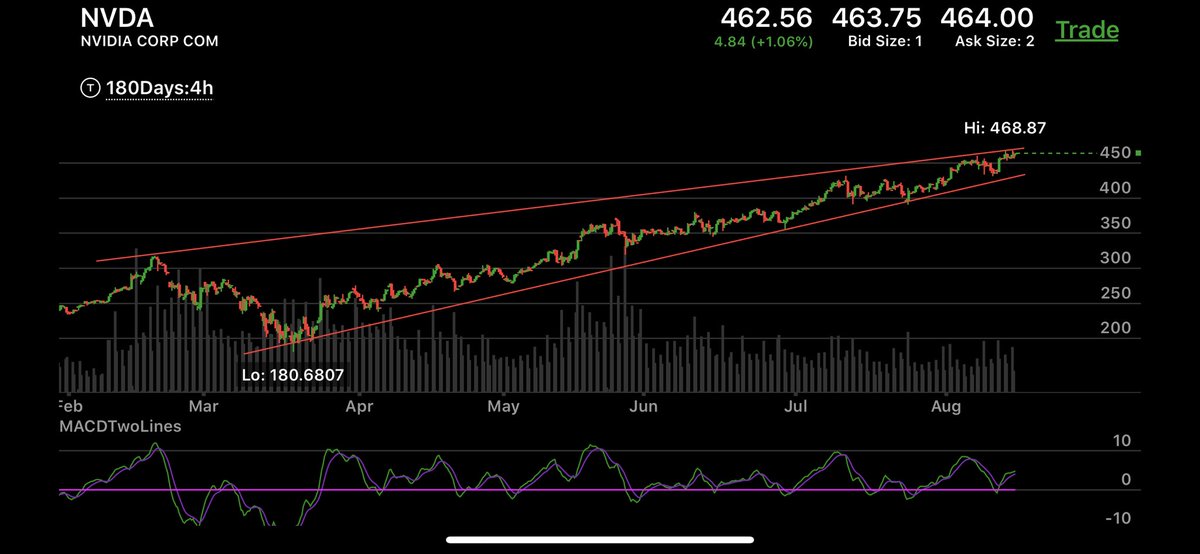Click the Jun date axis label
Viewport: 1200px width, 554px height.
click(645, 407)
